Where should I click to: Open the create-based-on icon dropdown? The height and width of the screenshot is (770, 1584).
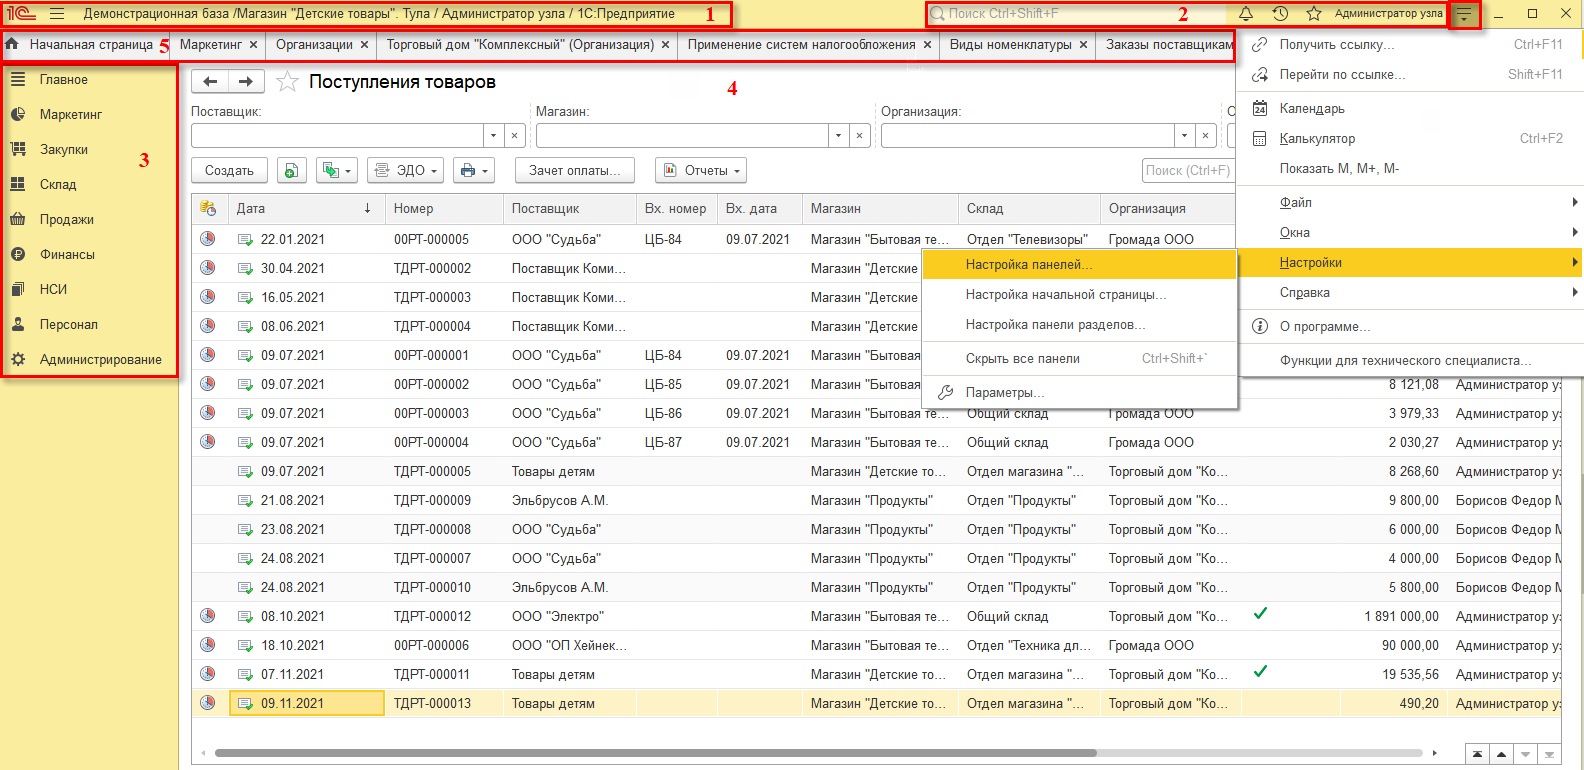[x=337, y=171]
